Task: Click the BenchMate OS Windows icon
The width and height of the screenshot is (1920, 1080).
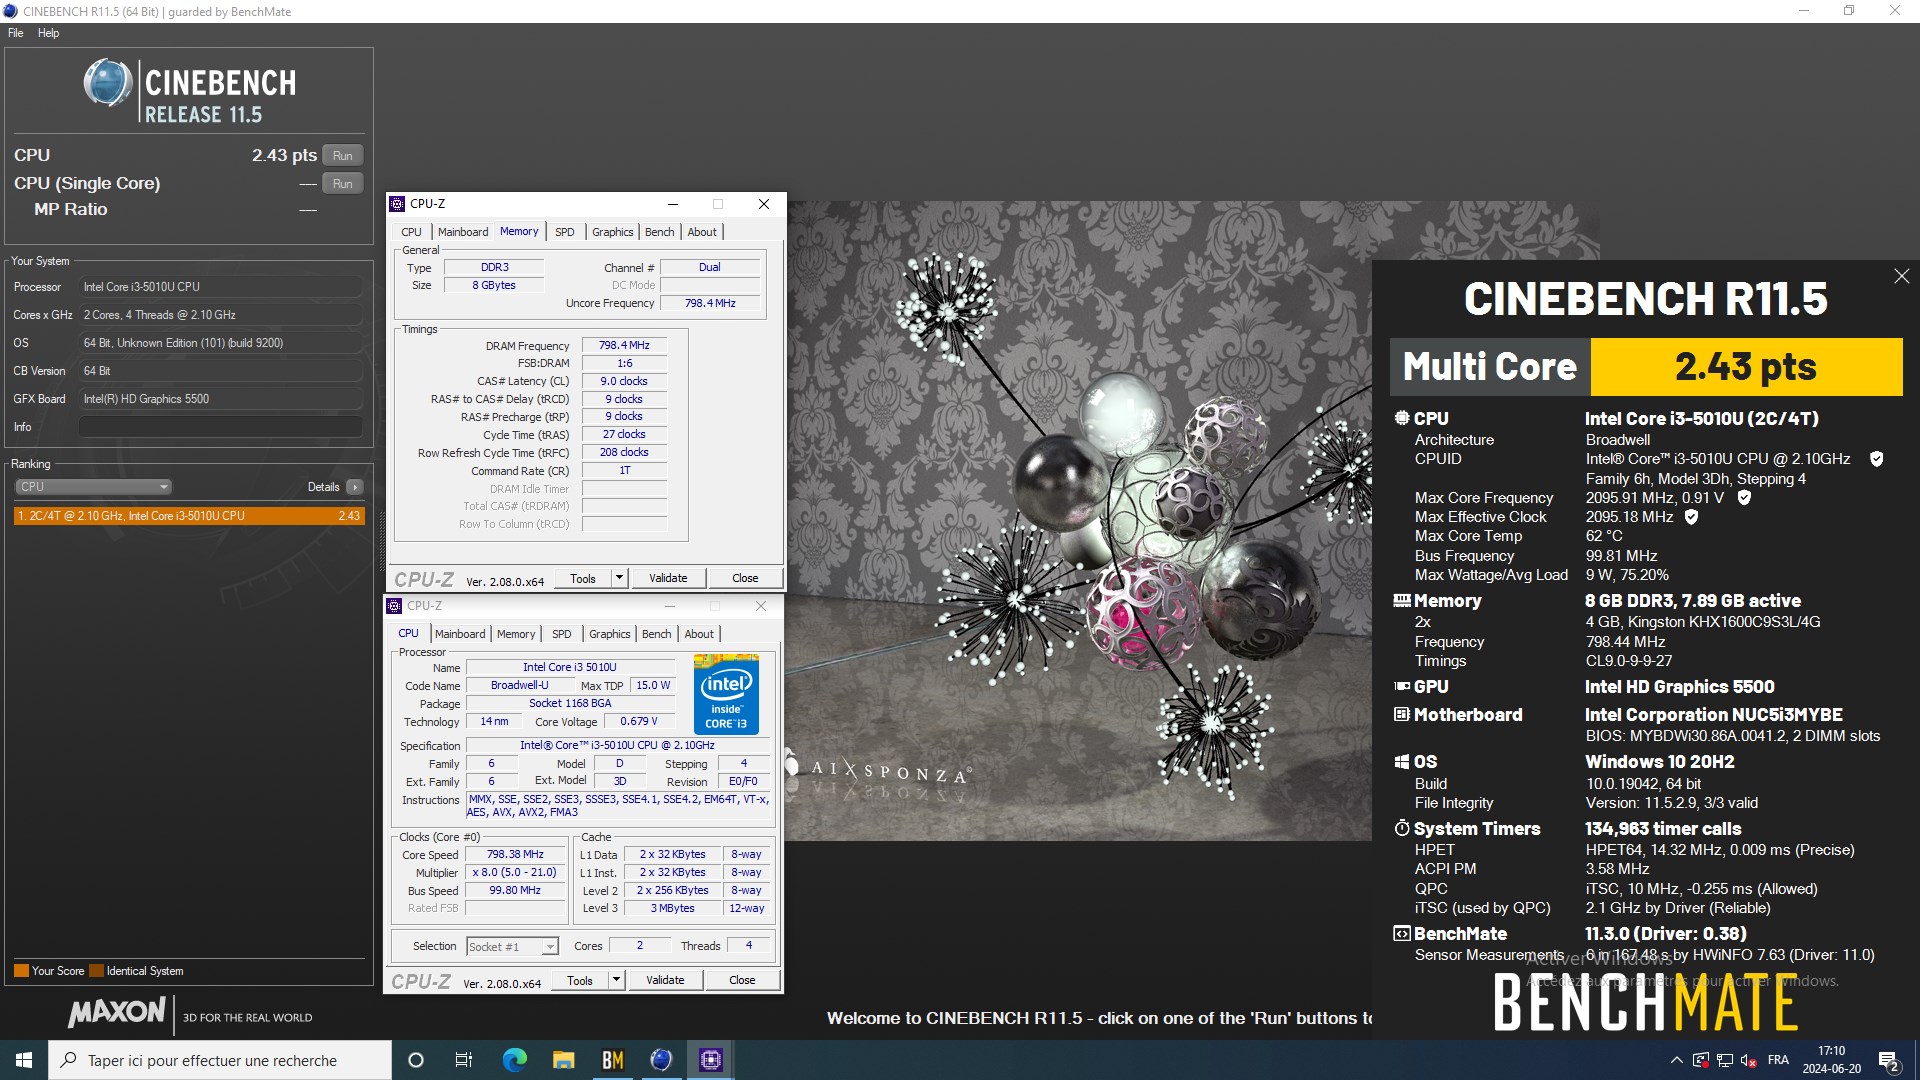Action: click(x=1402, y=762)
